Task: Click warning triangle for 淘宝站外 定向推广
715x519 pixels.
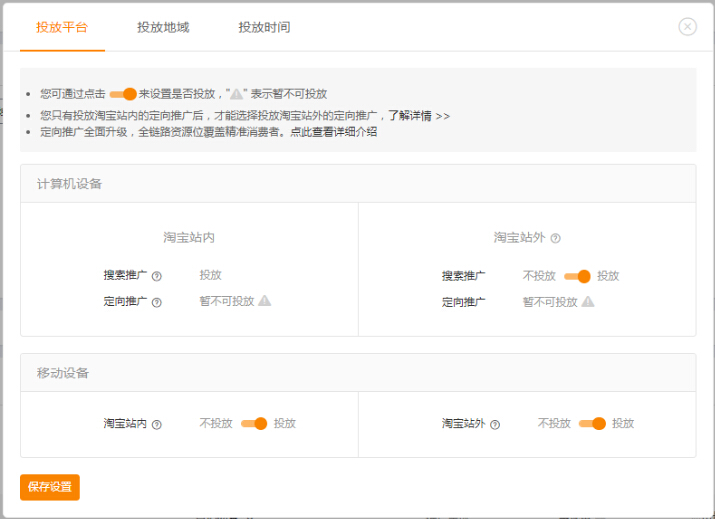Action: (x=588, y=301)
